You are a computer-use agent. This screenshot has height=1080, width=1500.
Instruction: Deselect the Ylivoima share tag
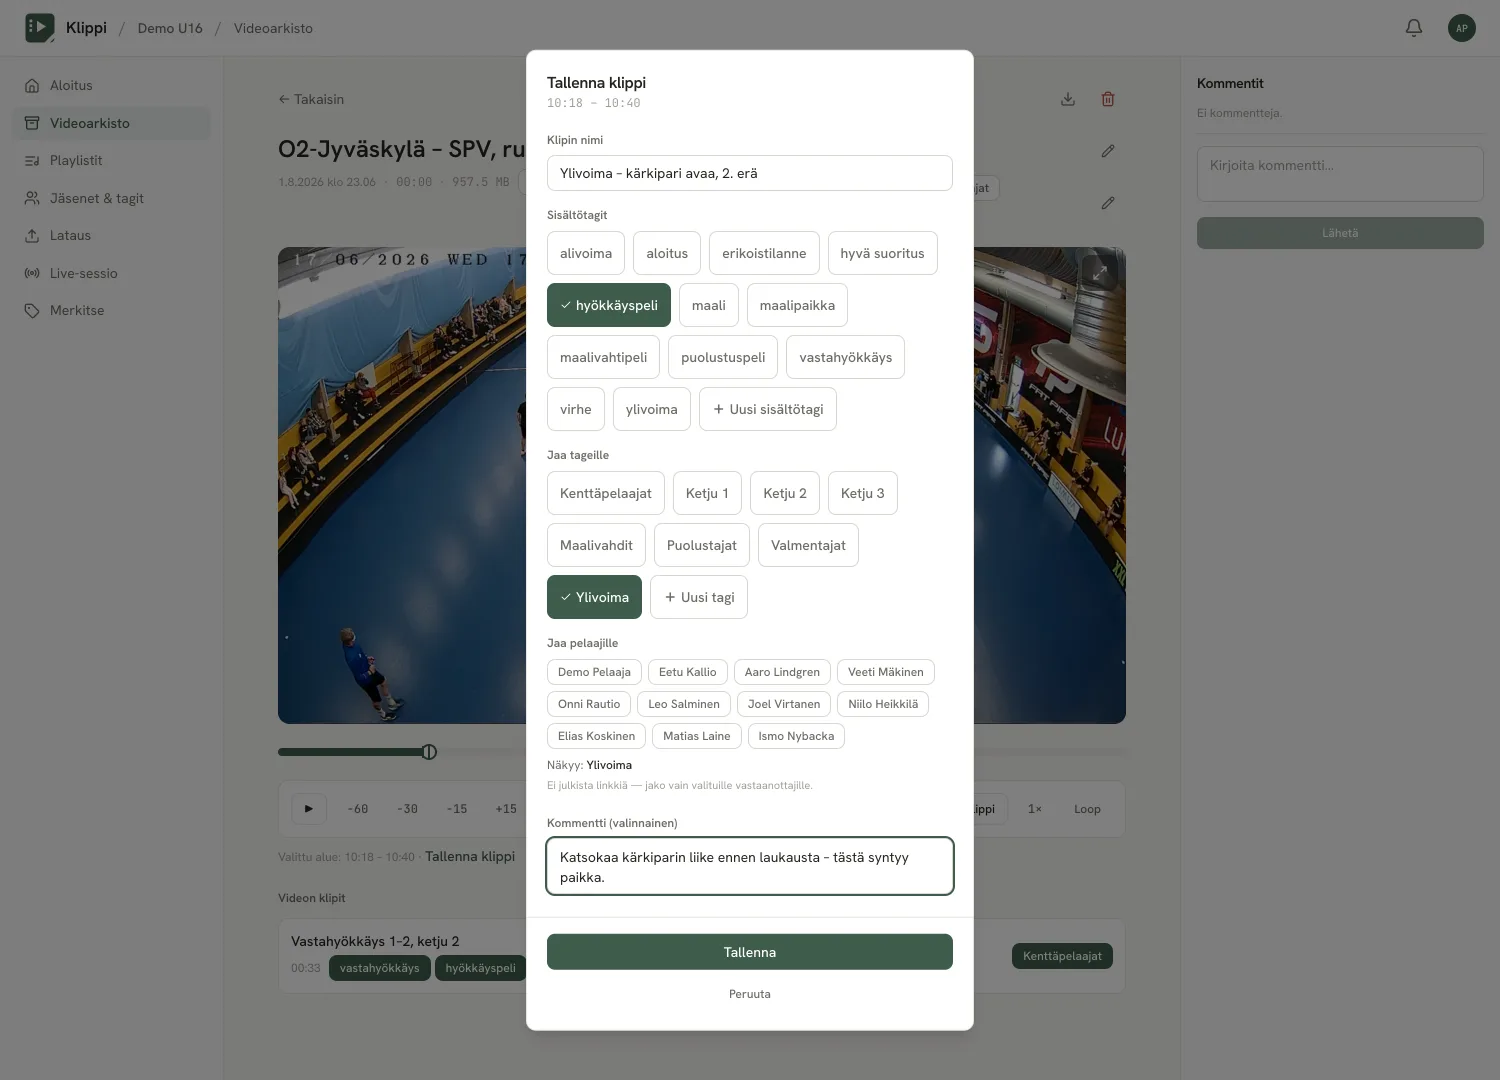point(594,597)
